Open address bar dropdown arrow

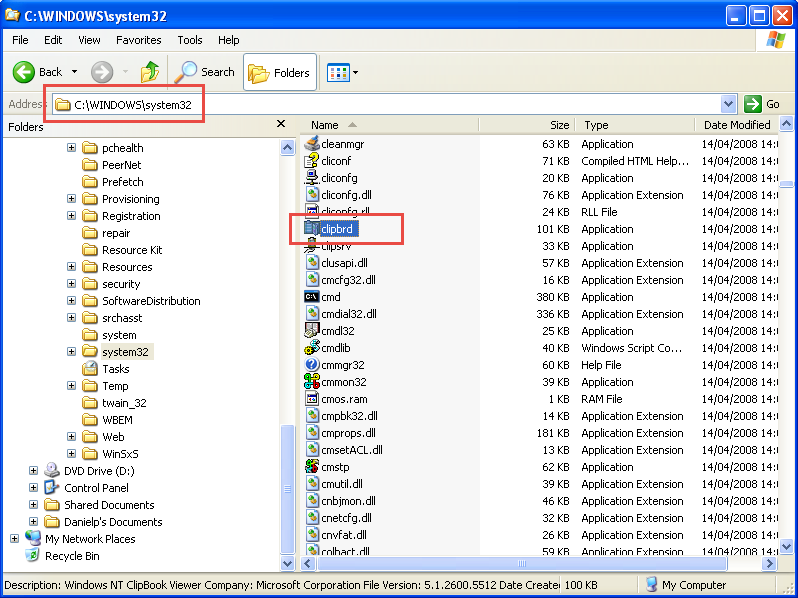(728, 104)
